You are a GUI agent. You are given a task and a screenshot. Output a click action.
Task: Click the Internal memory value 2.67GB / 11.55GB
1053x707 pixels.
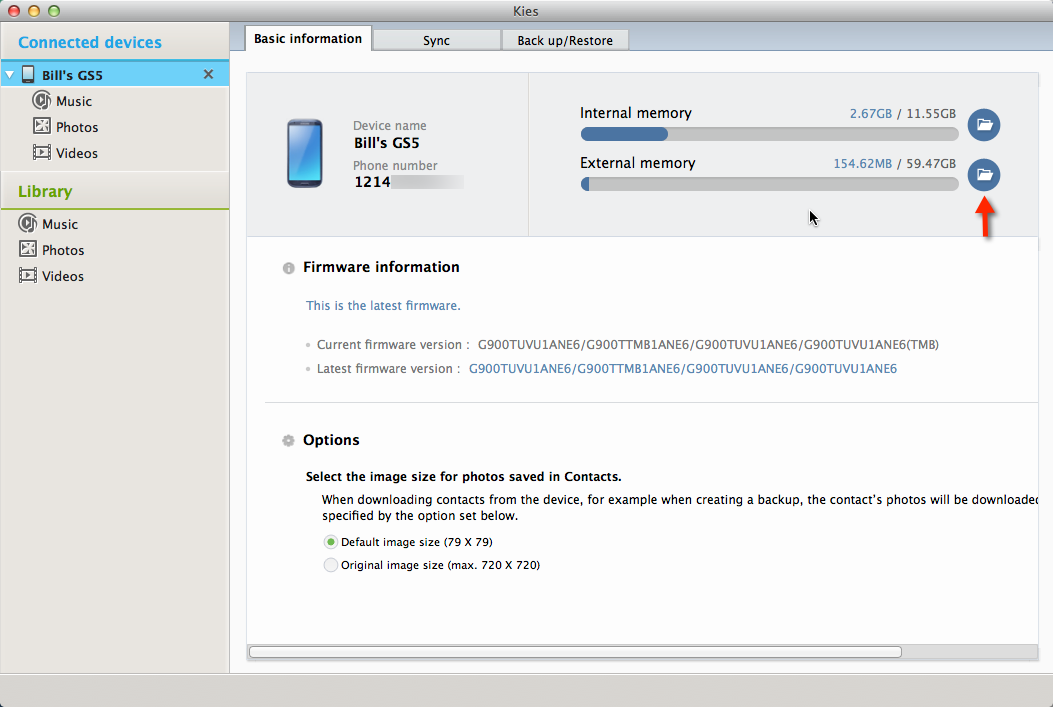click(903, 113)
